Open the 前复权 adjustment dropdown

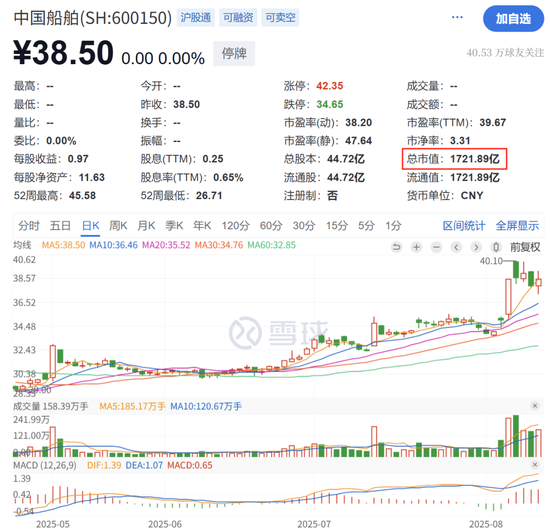point(525,247)
